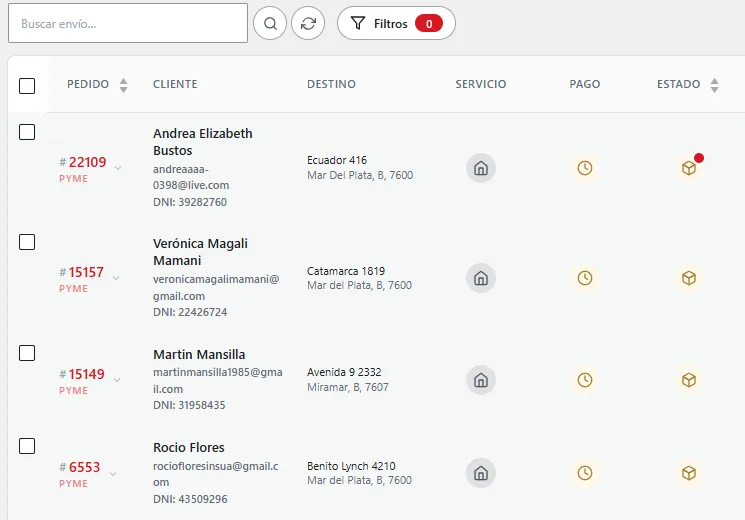Click package status icon for order 6553
The height and width of the screenshot is (520, 745).
click(689, 473)
